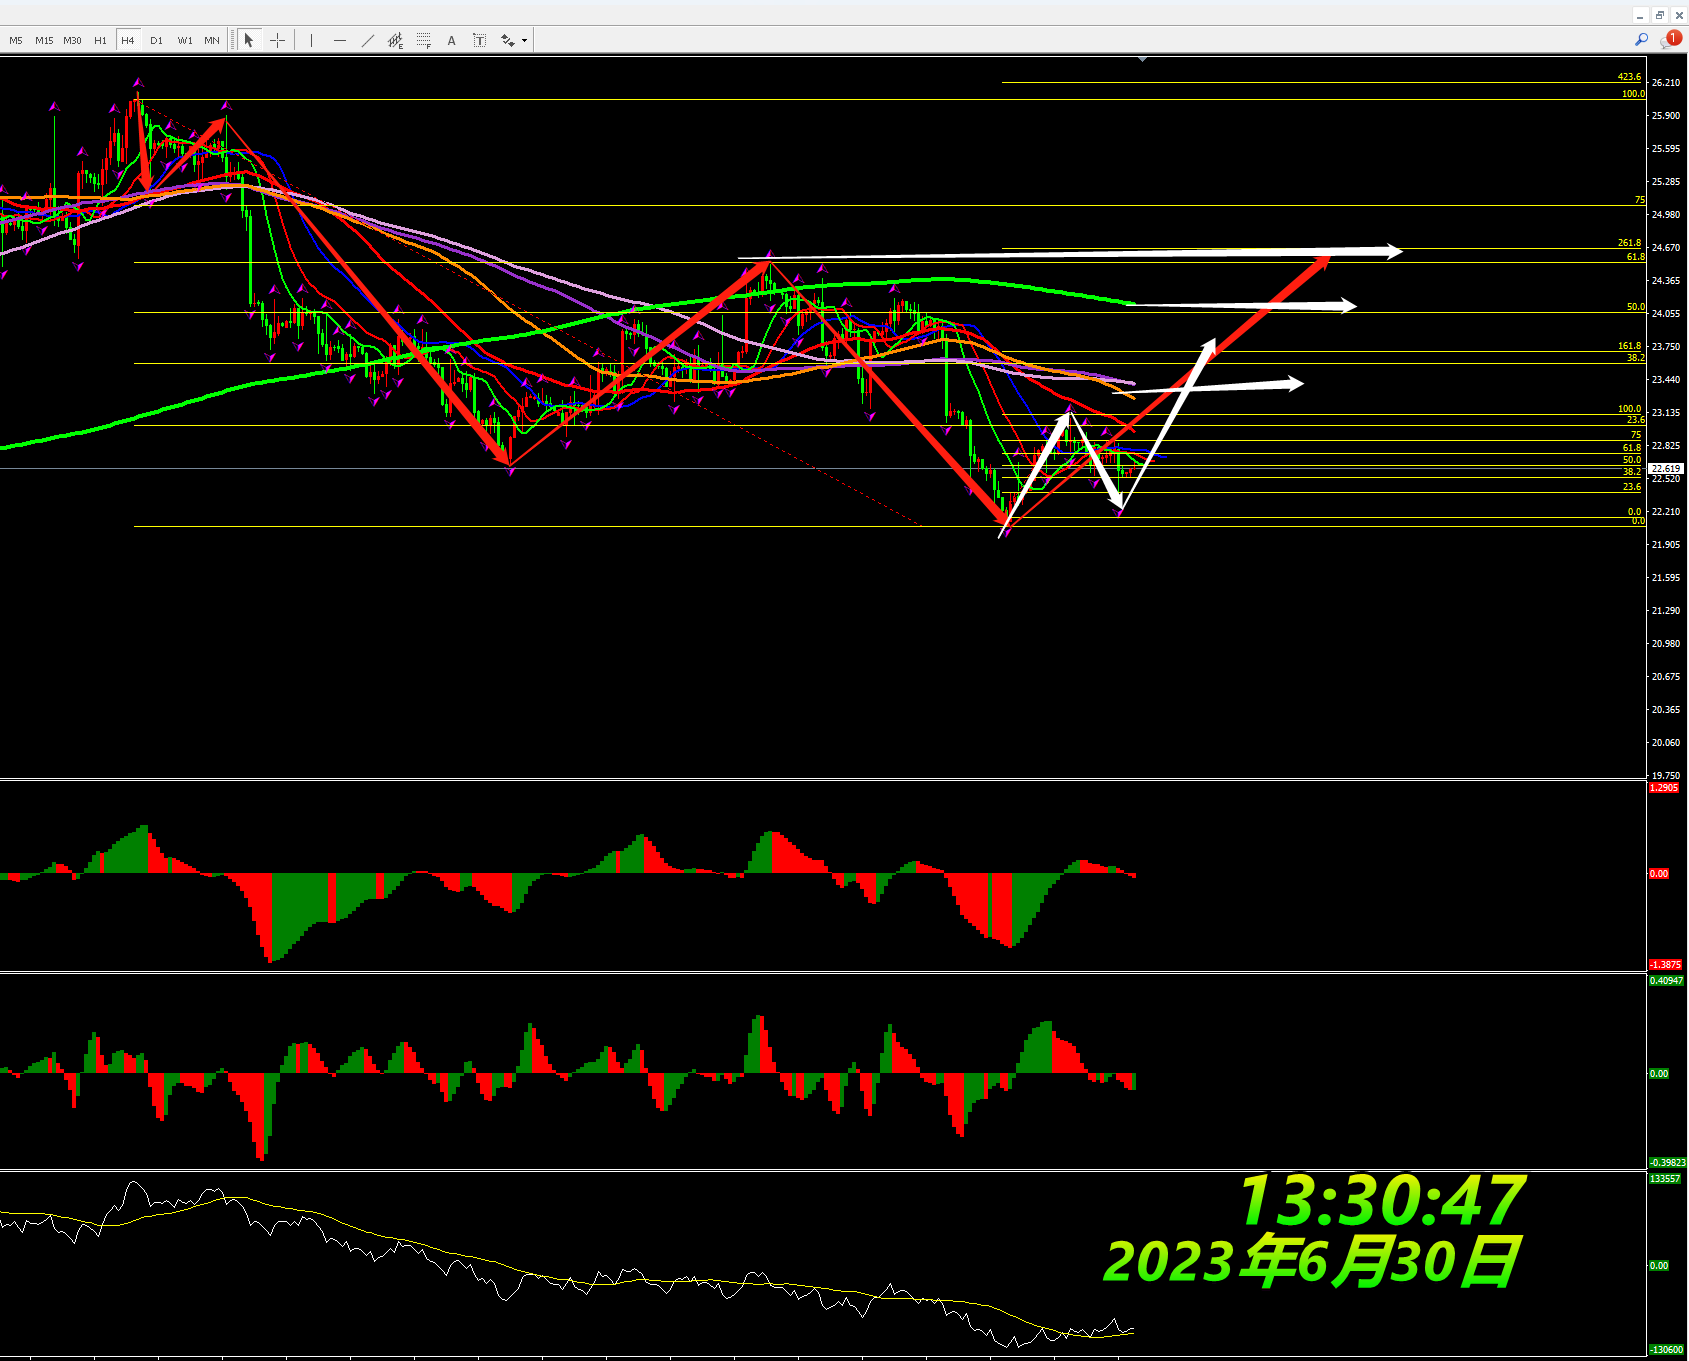Activate the Crosshair tool
Screen dimensions: 1689x1361
[x=278, y=40]
